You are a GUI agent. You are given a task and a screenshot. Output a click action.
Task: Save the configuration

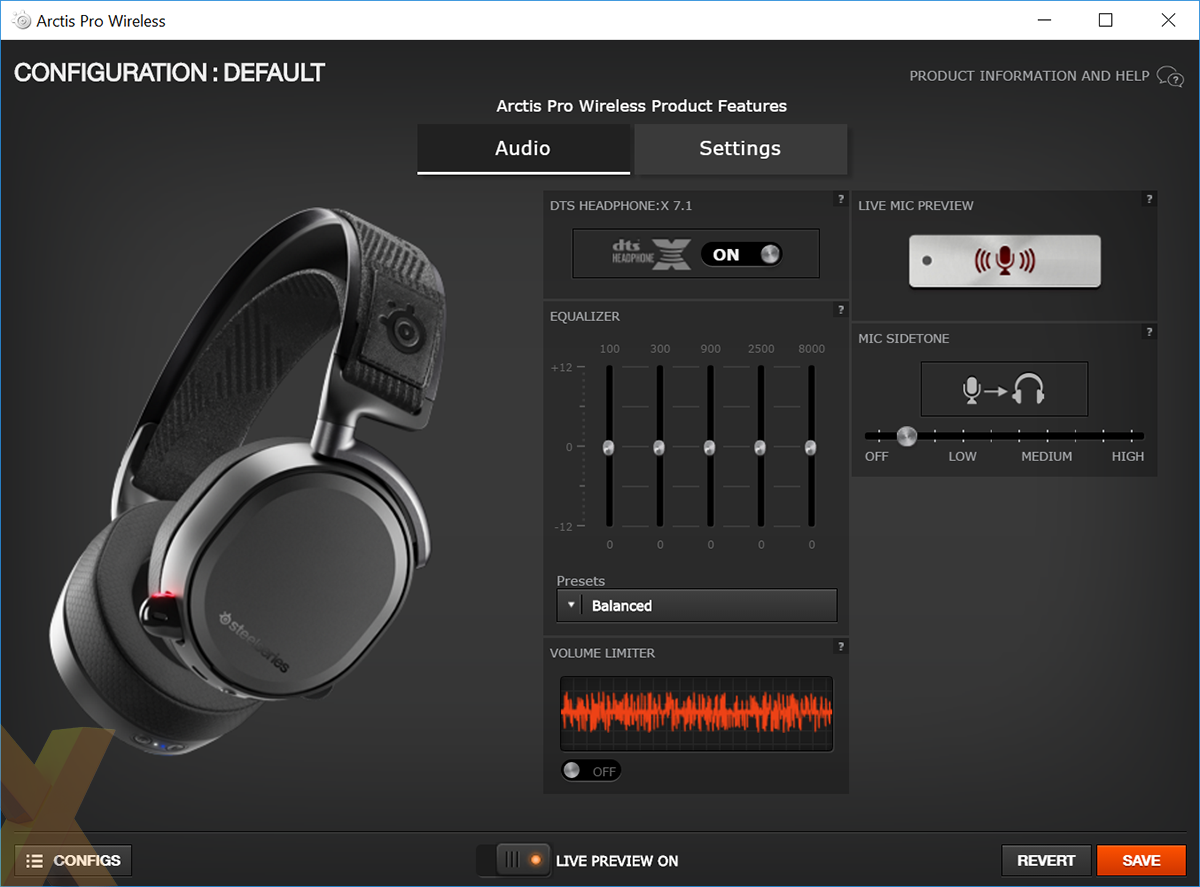pyautogui.click(x=1141, y=860)
